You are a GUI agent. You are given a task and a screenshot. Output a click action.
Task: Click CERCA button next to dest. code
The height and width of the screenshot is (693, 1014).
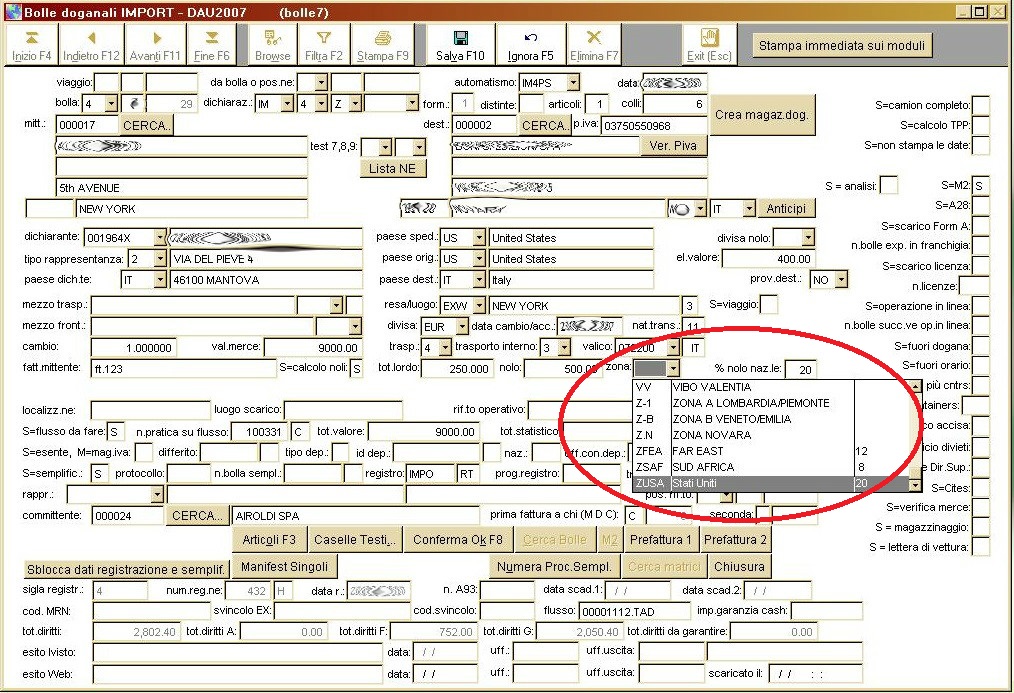point(545,125)
